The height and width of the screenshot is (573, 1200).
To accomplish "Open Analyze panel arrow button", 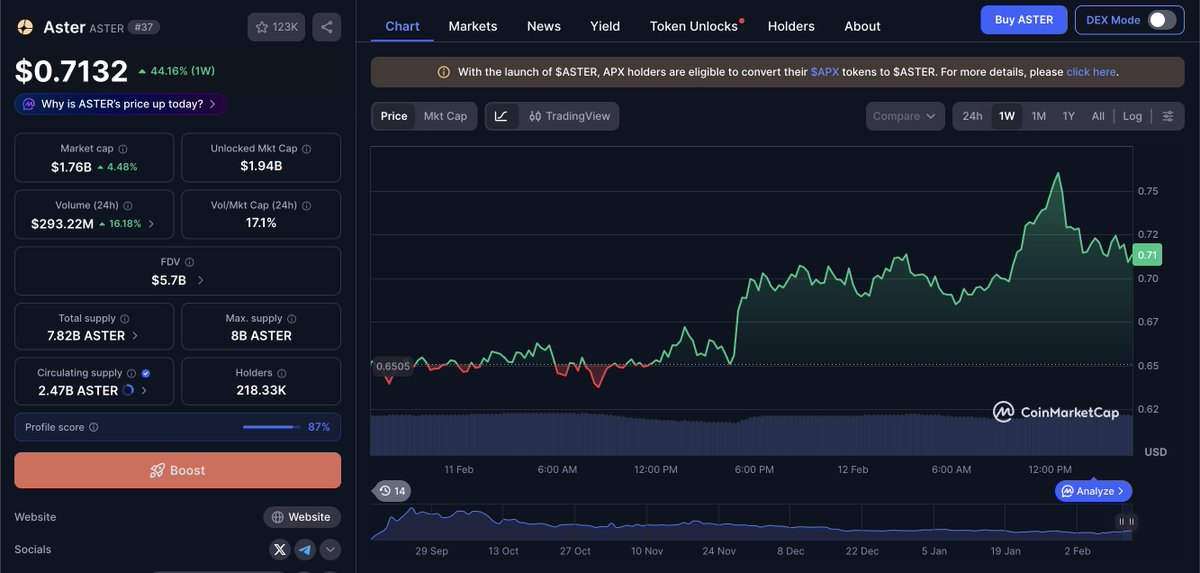I will (1093, 491).
